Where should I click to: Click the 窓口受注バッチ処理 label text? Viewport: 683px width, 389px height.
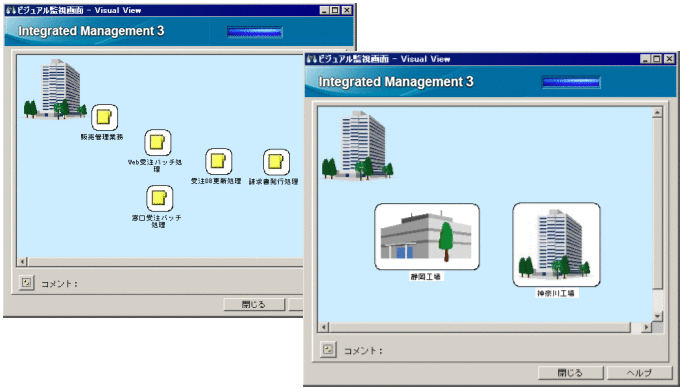157,221
